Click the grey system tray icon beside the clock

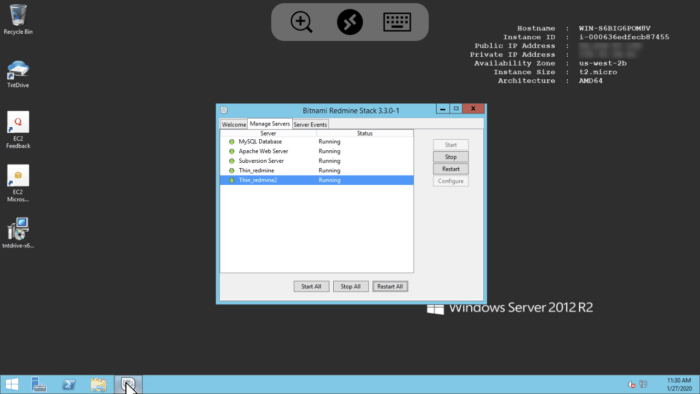tap(643, 384)
